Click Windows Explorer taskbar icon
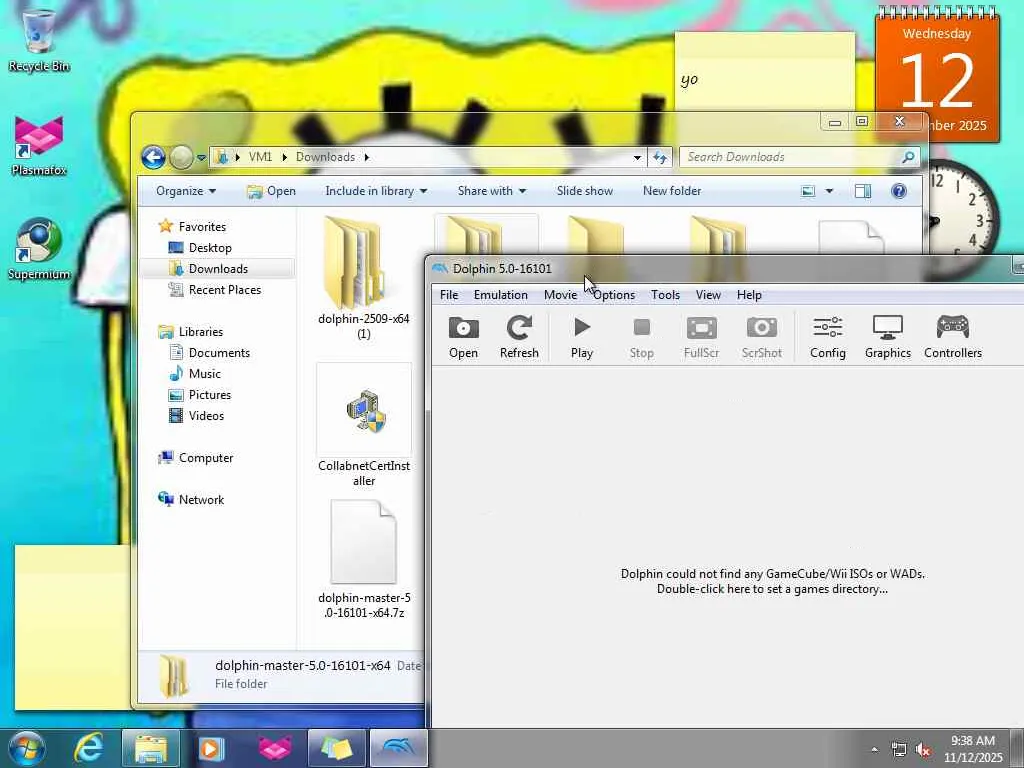The image size is (1024, 768). point(151,748)
